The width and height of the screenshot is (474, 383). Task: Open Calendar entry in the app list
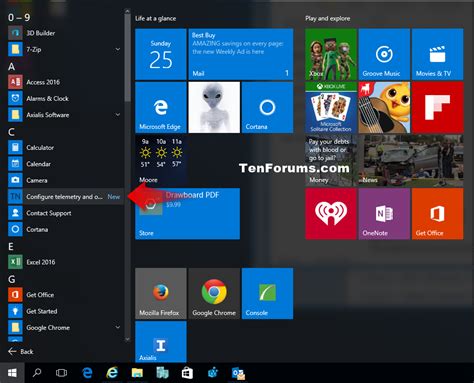[65, 164]
